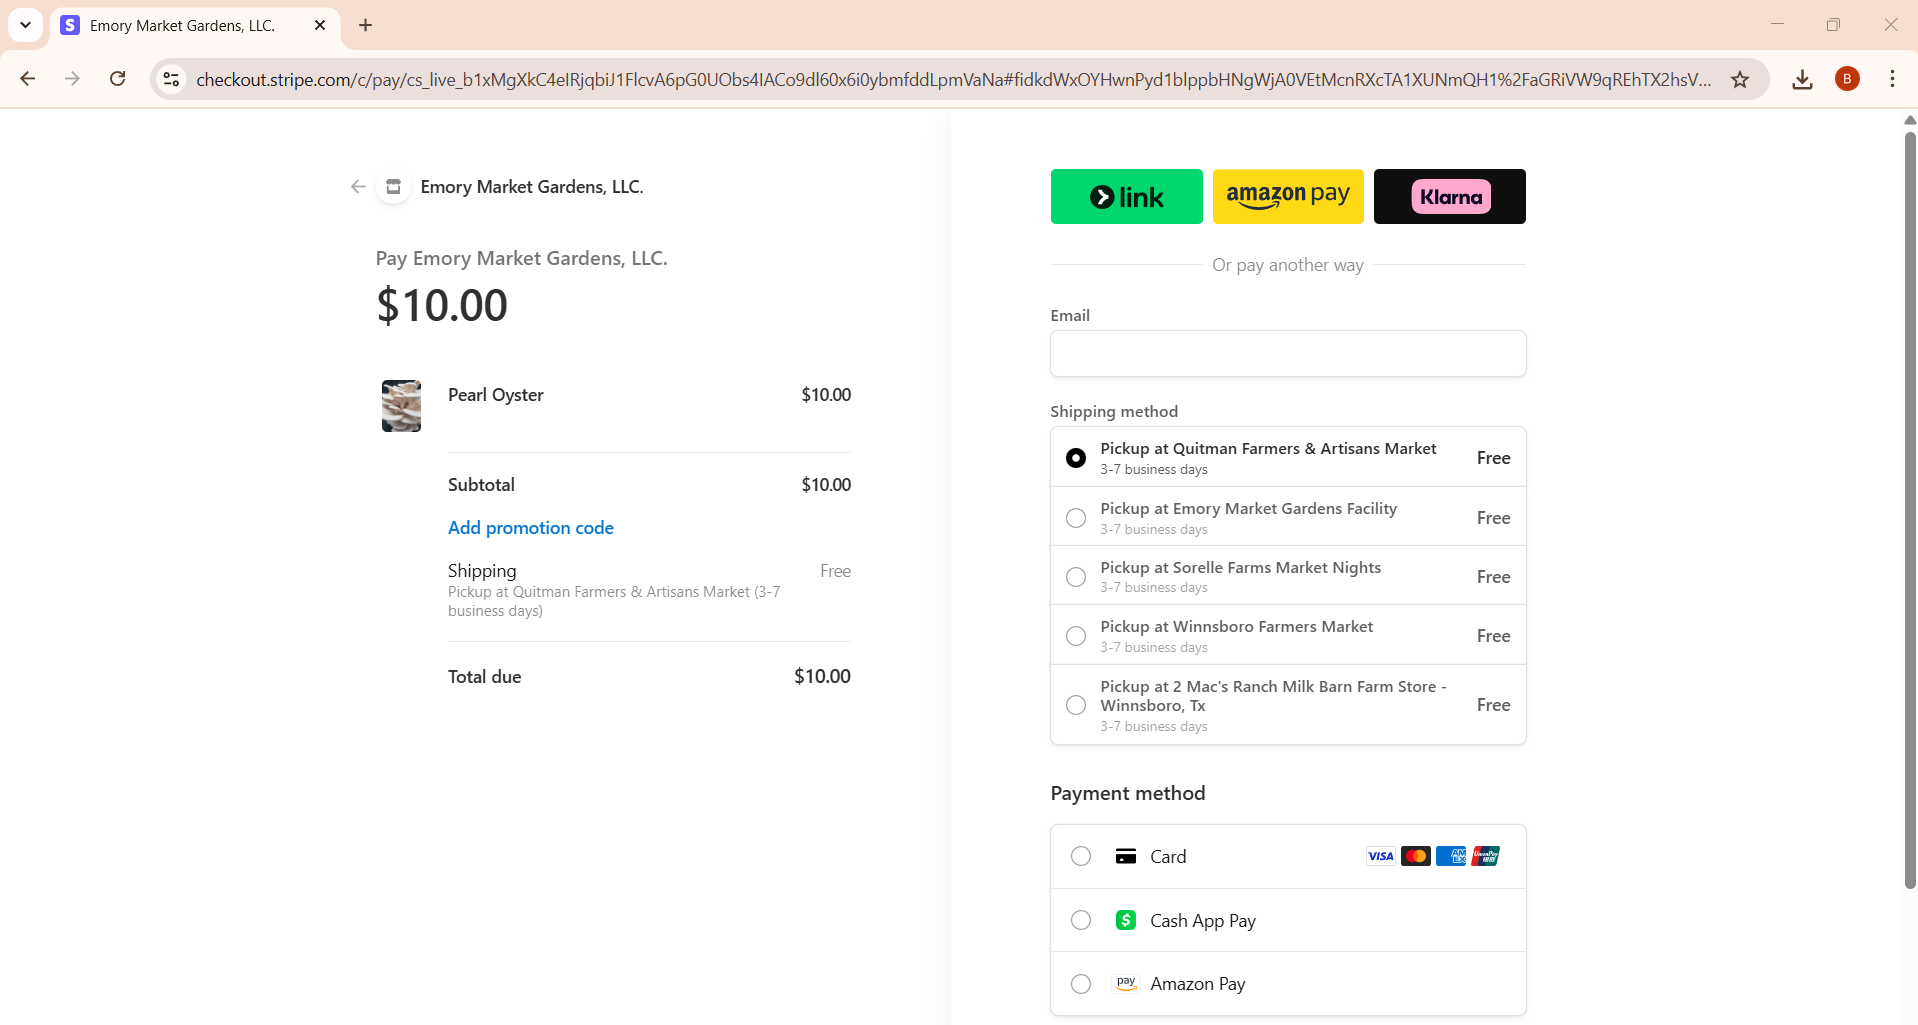This screenshot has height=1025, width=1918.
Task: Click the Total due label
Action: pyautogui.click(x=484, y=677)
